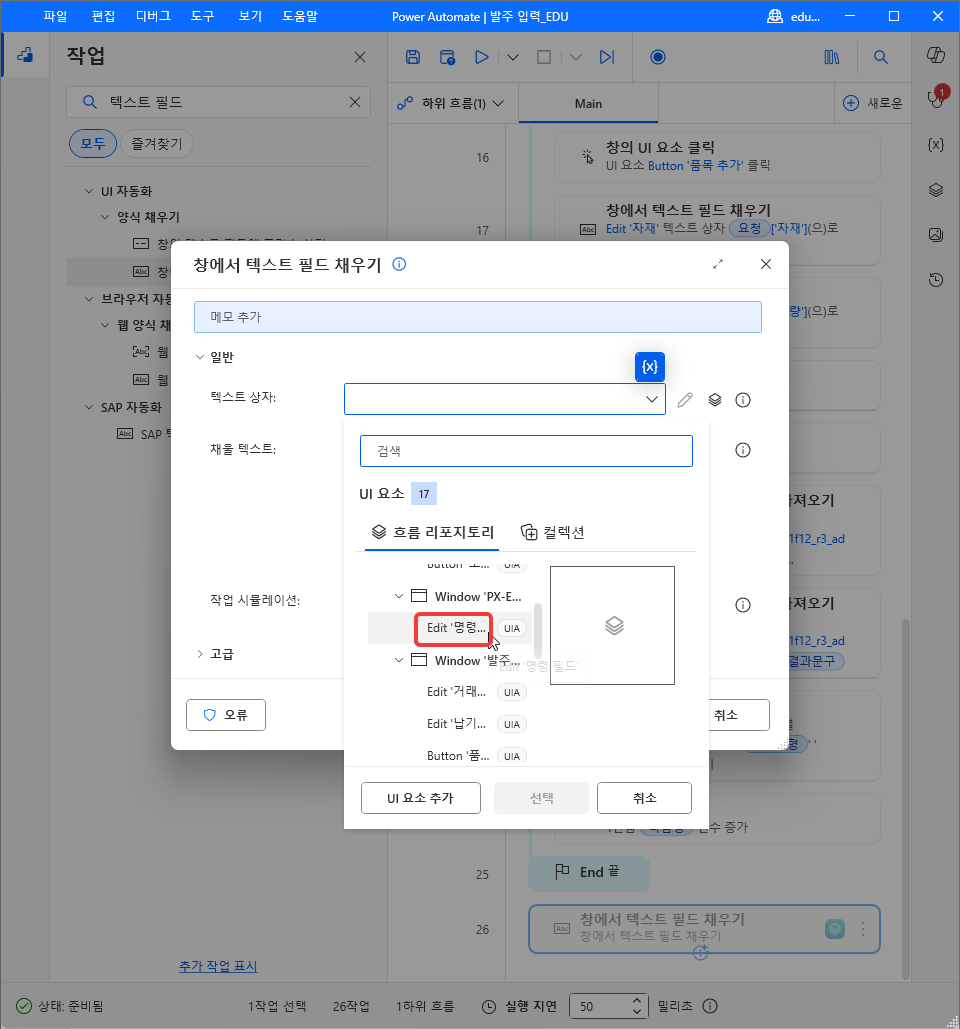Image resolution: width=960 pixels, height=1029 pixels.
Task: Click the 텍스트 필드 actions search box
Action: pos(219,102)
